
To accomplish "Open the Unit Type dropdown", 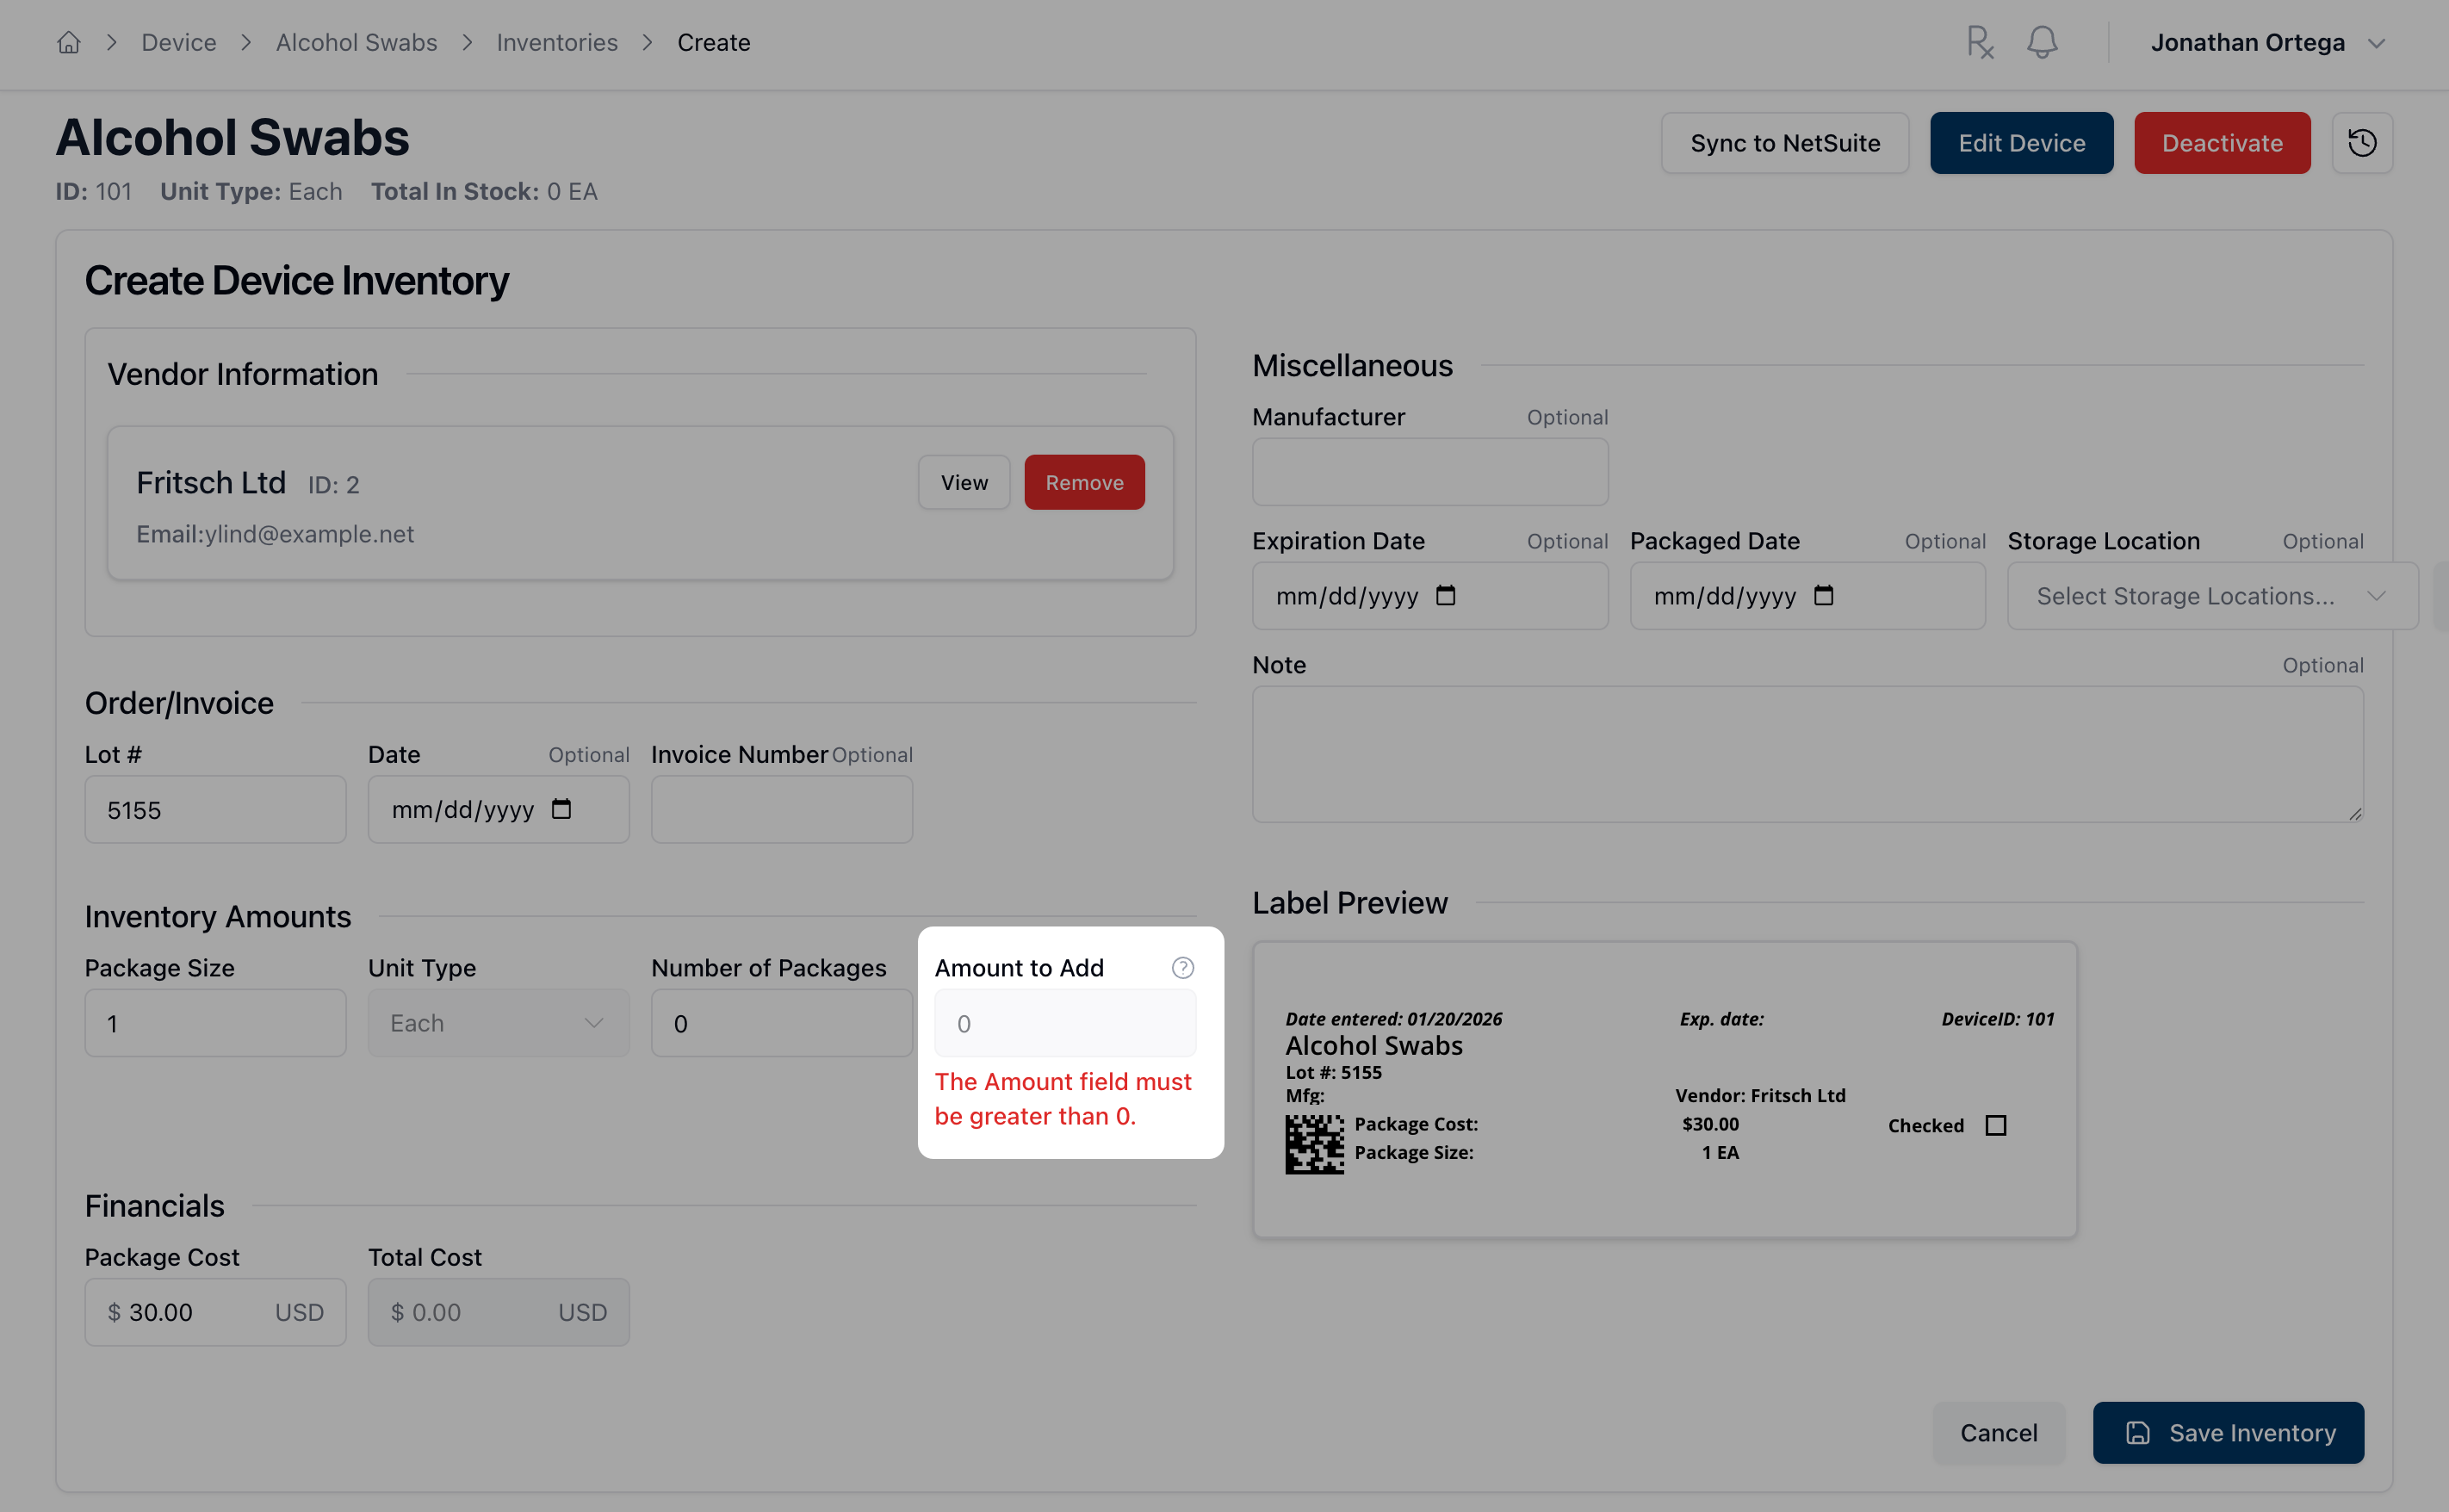I will [497, 1022].
